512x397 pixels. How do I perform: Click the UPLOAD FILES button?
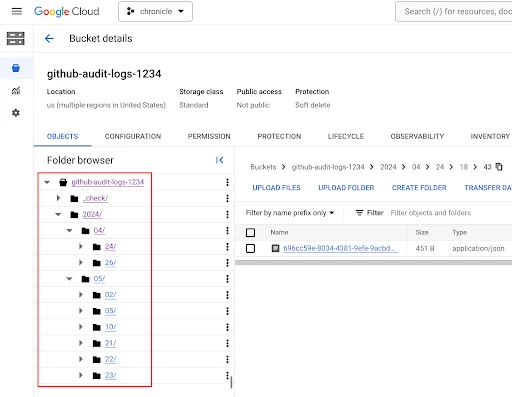pyautogui.click(x=276, y=188)
